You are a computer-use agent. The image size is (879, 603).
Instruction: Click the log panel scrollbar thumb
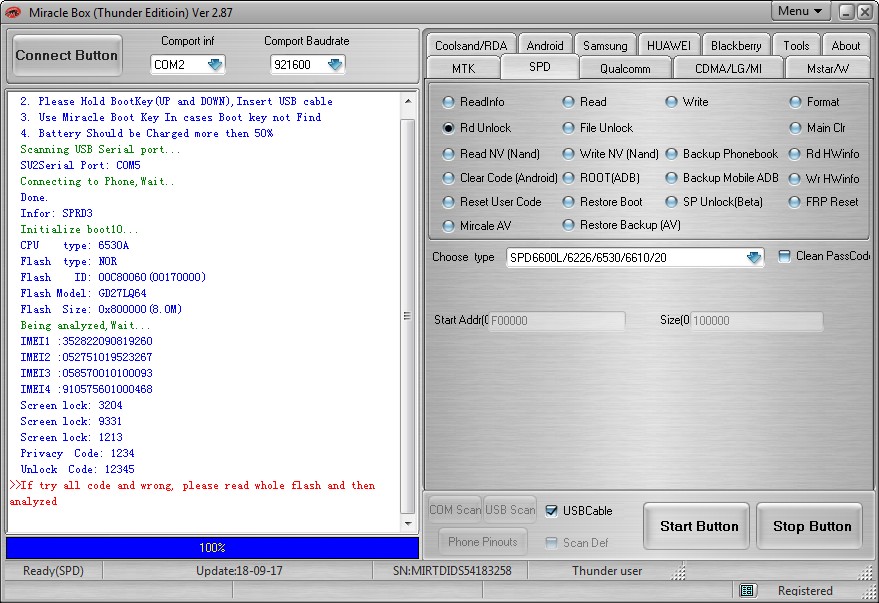(408, 316)
